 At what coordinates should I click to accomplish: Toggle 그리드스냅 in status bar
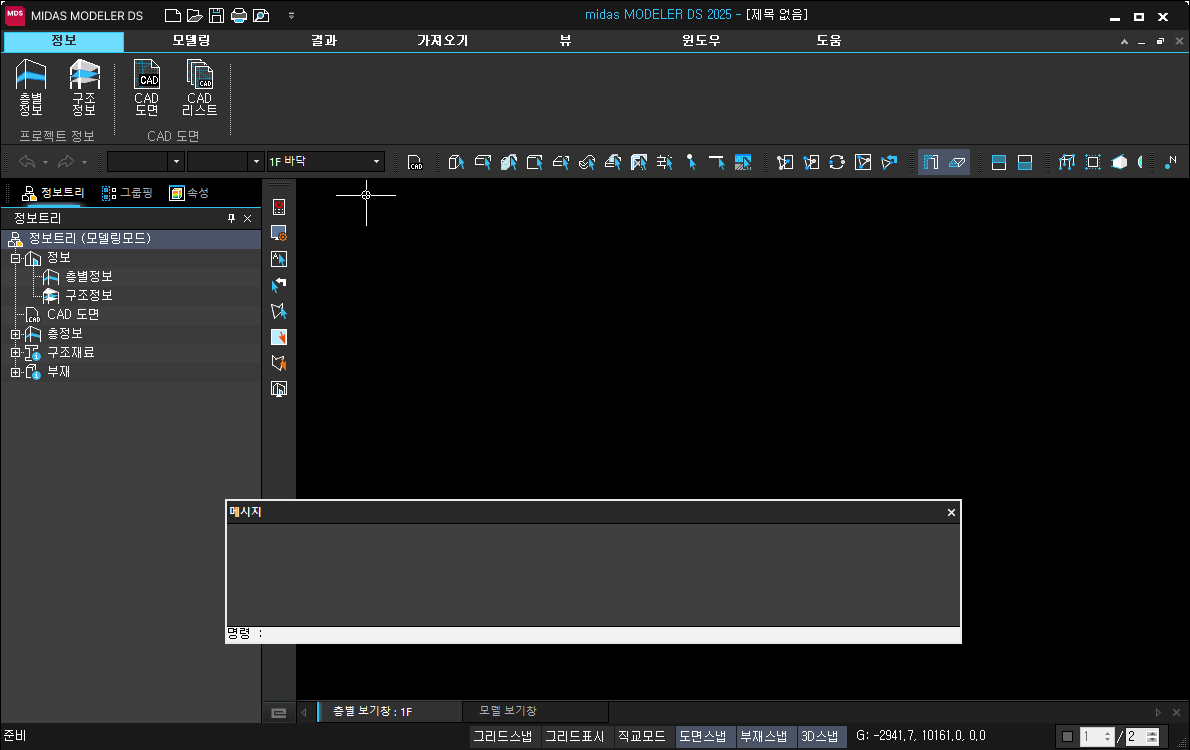coord(502,736)
